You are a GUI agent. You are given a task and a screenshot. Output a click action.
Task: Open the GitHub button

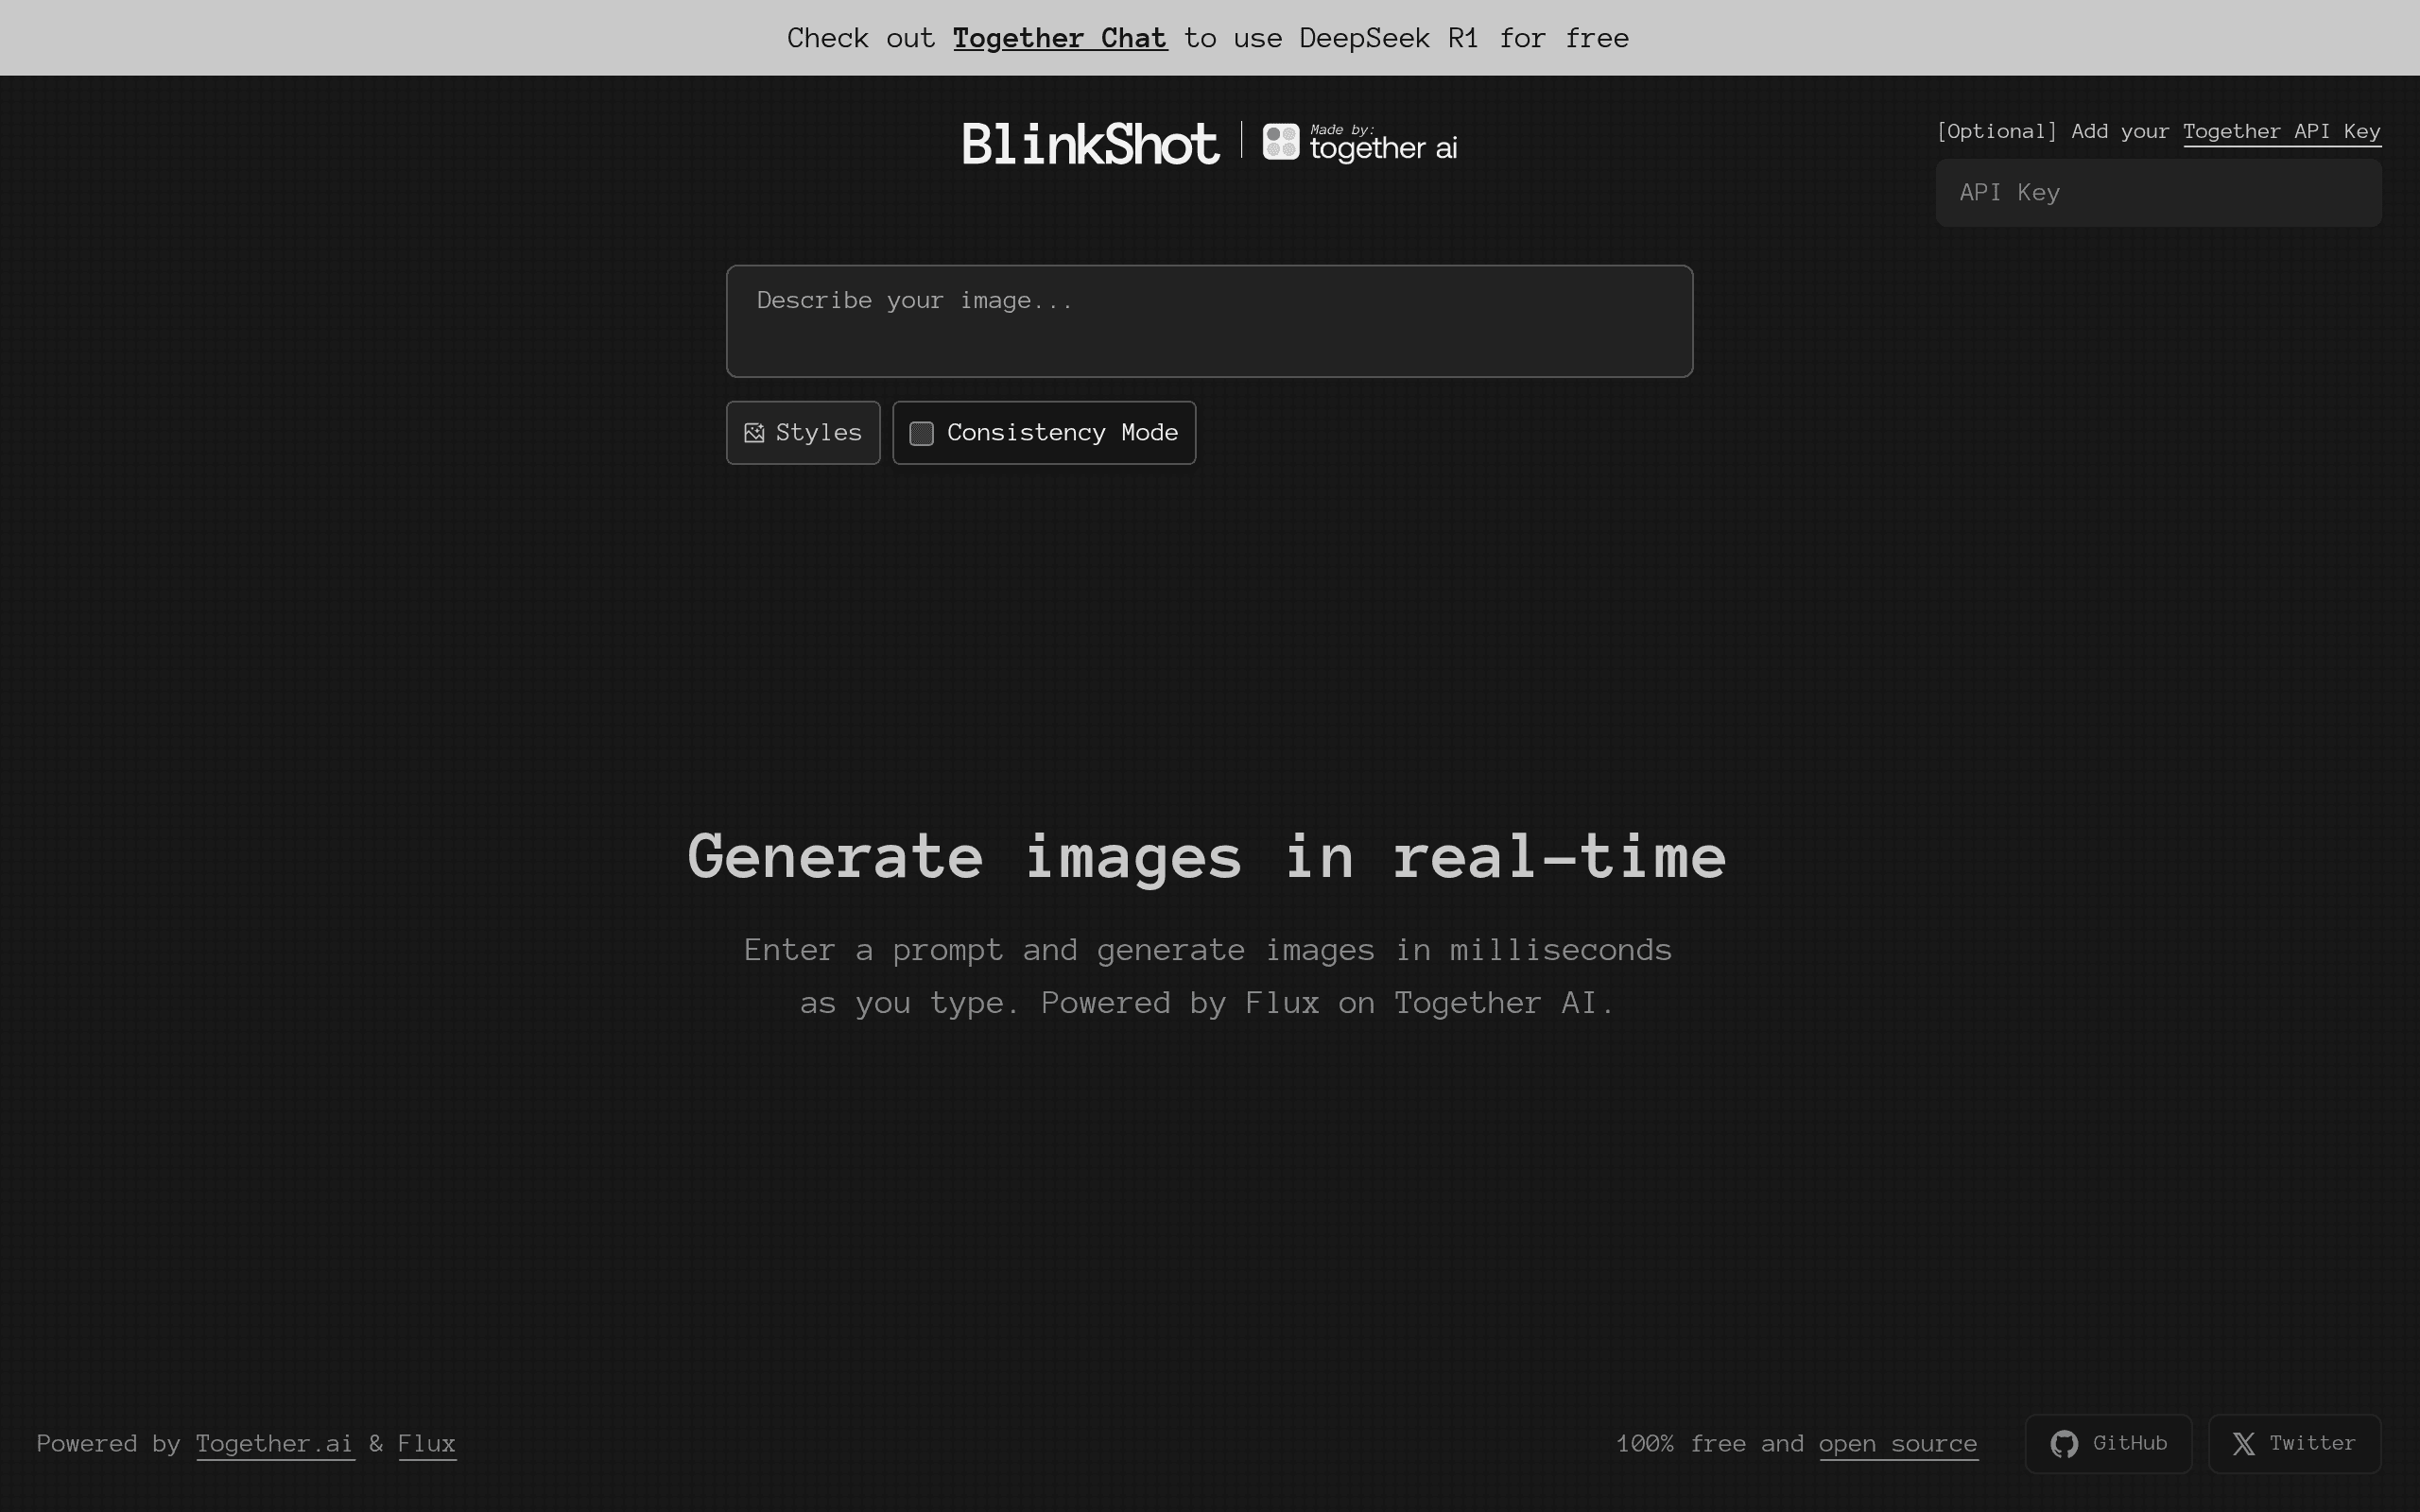coord(2108,1444)
